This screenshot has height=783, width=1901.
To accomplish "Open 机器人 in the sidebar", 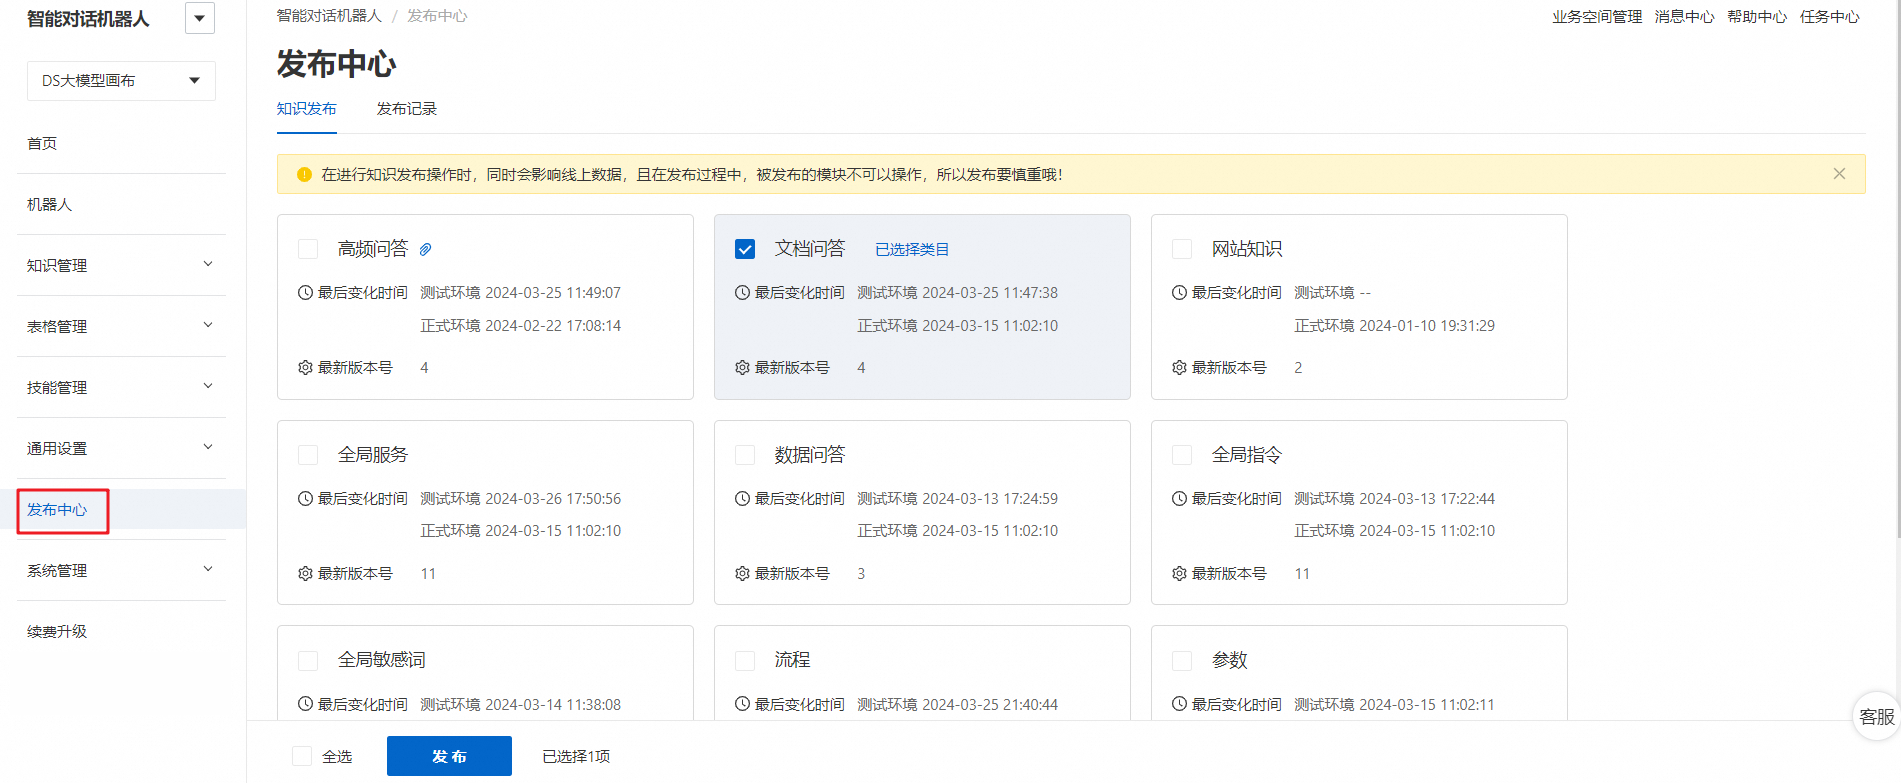I will click(x=50, y=204).
